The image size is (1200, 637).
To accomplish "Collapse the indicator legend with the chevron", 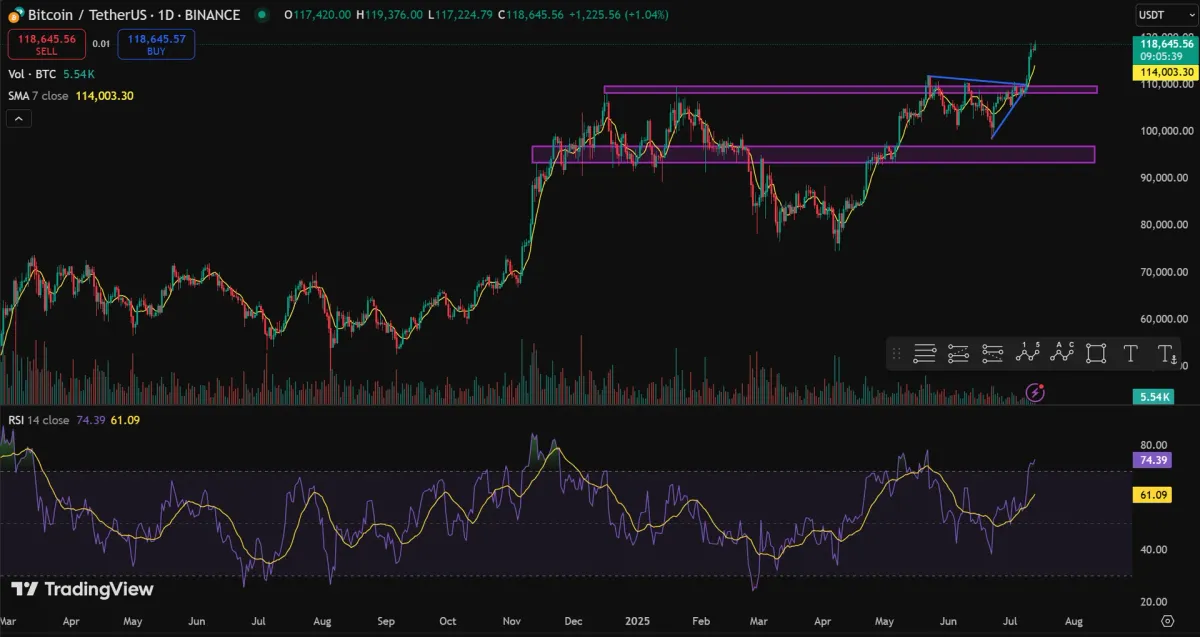I will click(x=19, y=118).
